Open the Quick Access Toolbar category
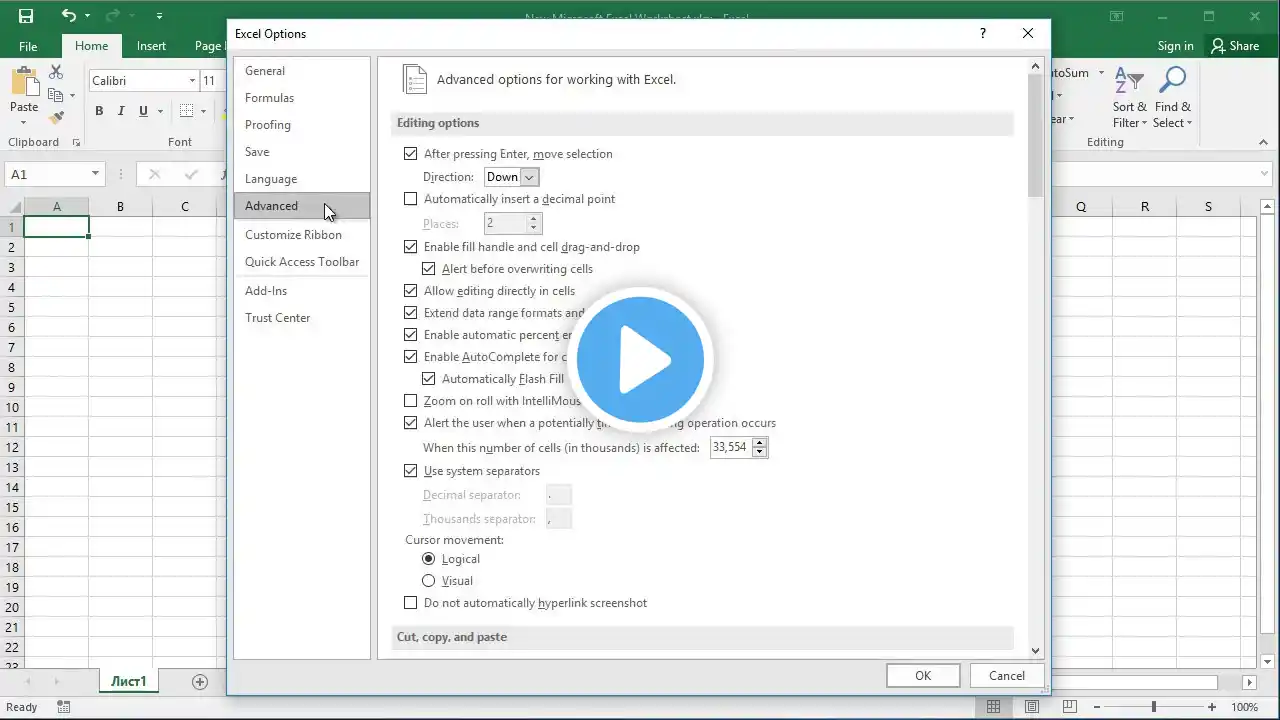1280x720 pixels. pos(301,262)
